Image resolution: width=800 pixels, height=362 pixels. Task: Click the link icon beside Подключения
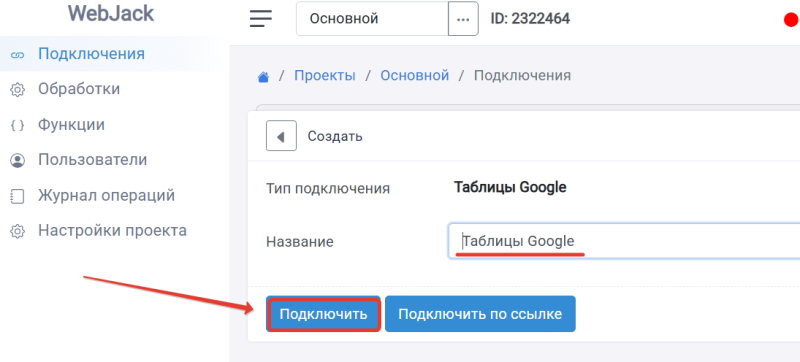pyautogui.click(x=17, y=55)
